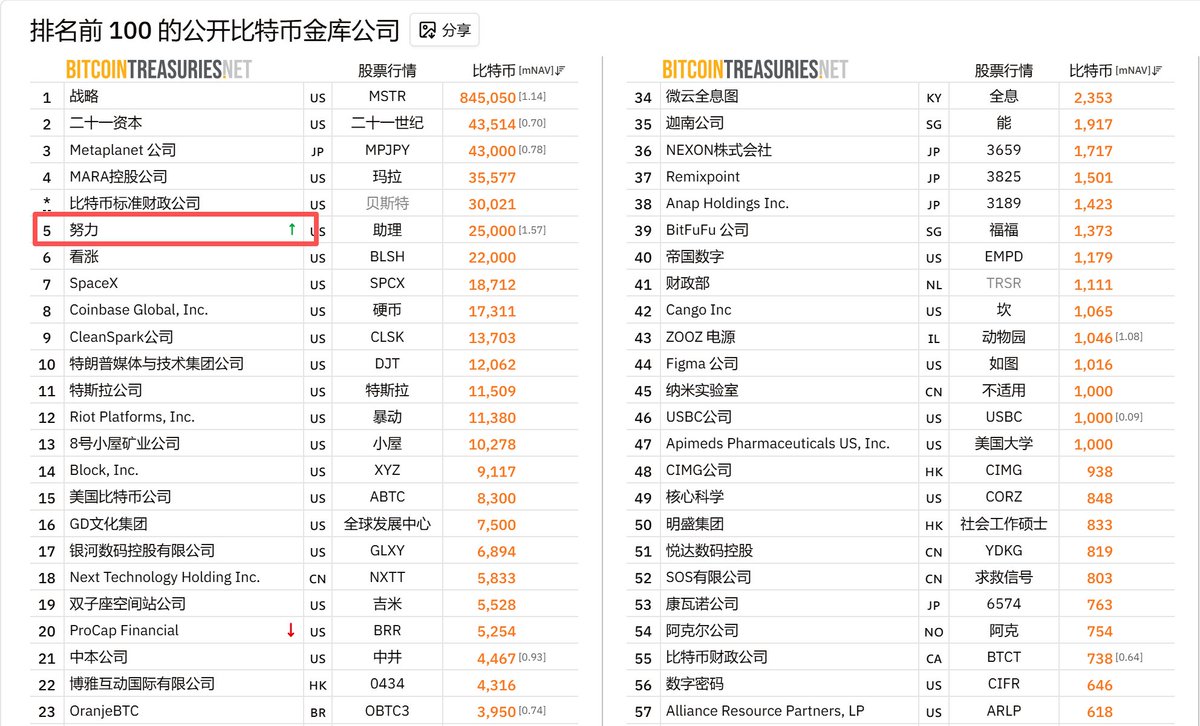Click the DJT ticker symbol

click(388, 363)
